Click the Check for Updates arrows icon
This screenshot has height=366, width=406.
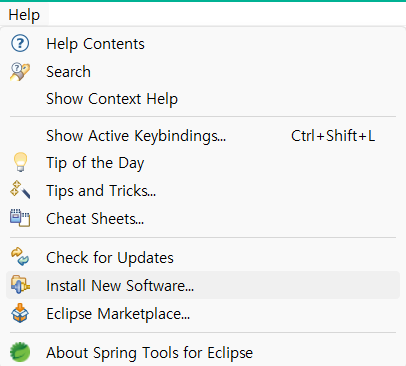20,257
